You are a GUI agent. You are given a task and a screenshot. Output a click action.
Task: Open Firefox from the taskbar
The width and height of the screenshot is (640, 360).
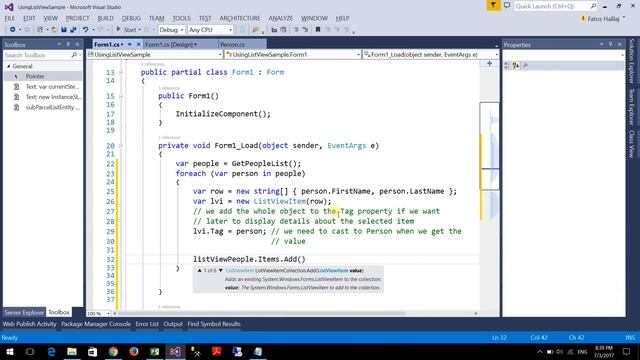(x=133, y=351)
